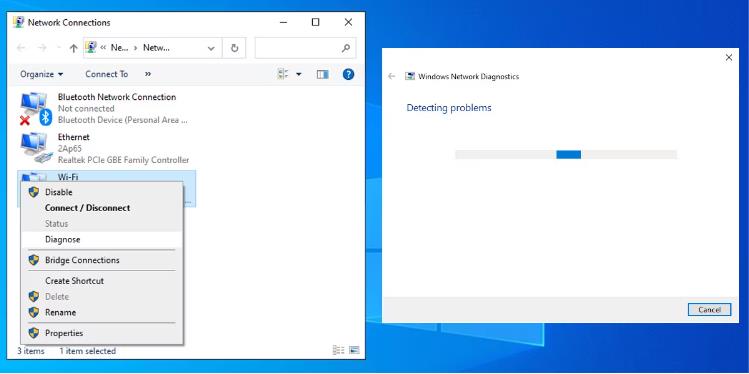Open the change view dropdown arrow

tap(299, 74)
